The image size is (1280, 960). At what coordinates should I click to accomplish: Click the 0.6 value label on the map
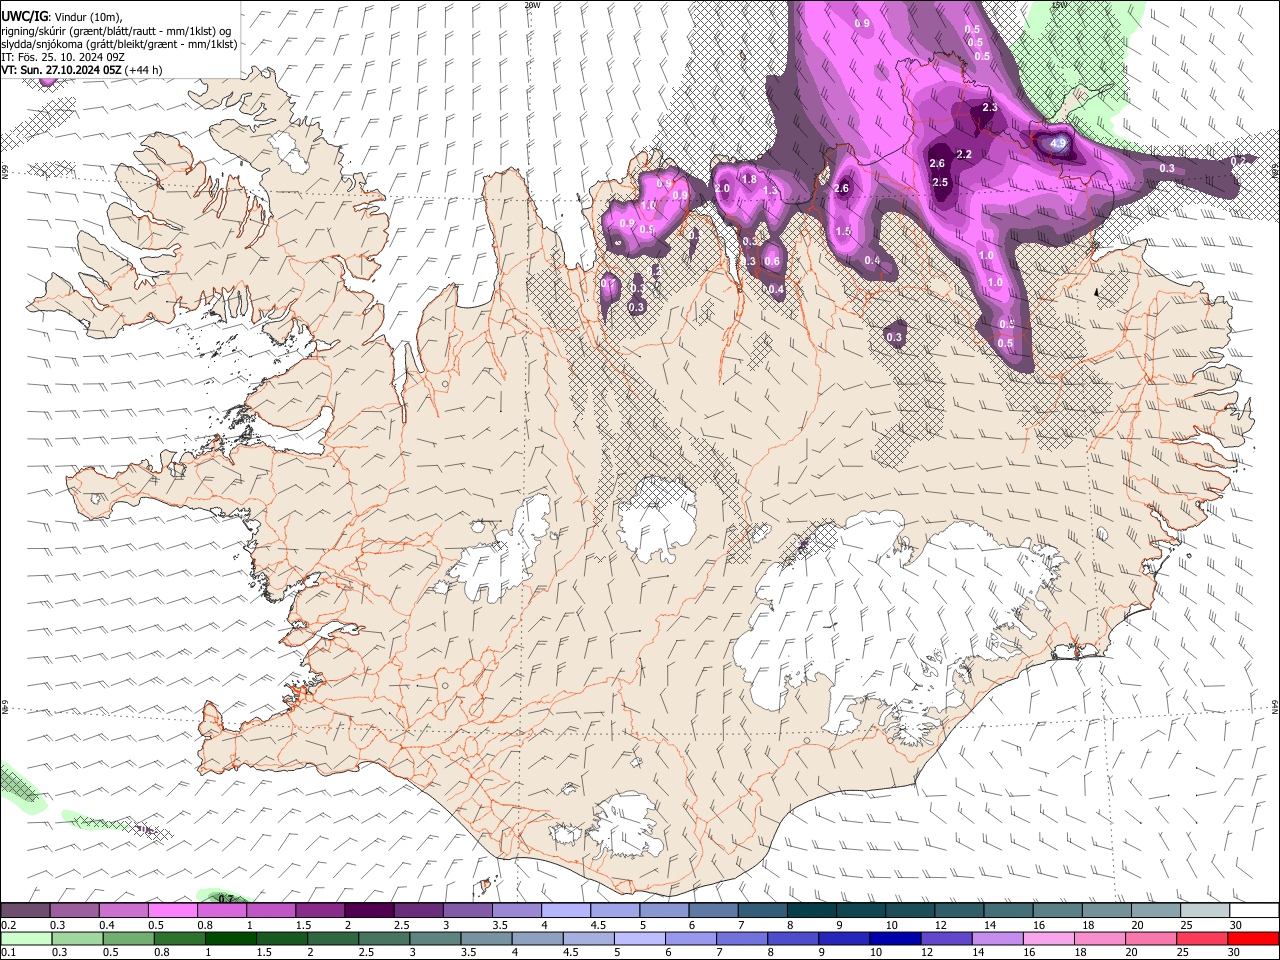pyautogui.click(x=772, y=262)
